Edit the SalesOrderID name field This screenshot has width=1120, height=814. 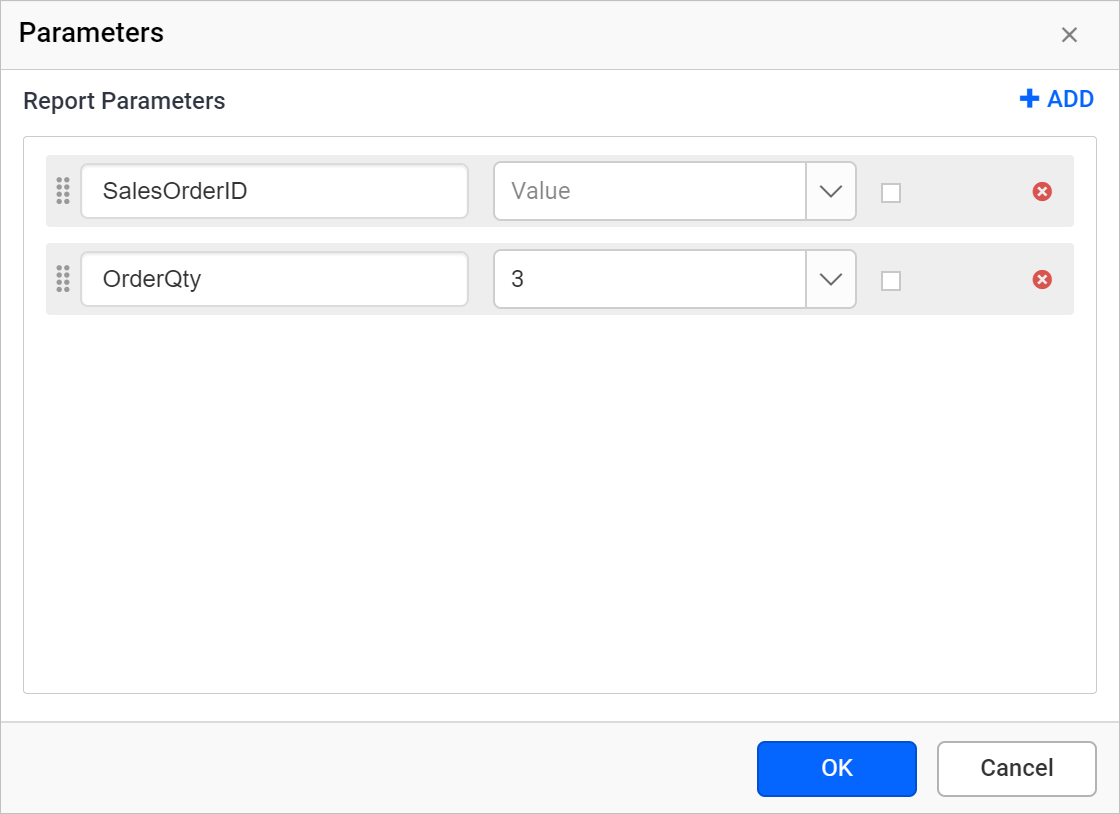click(274, 191)
